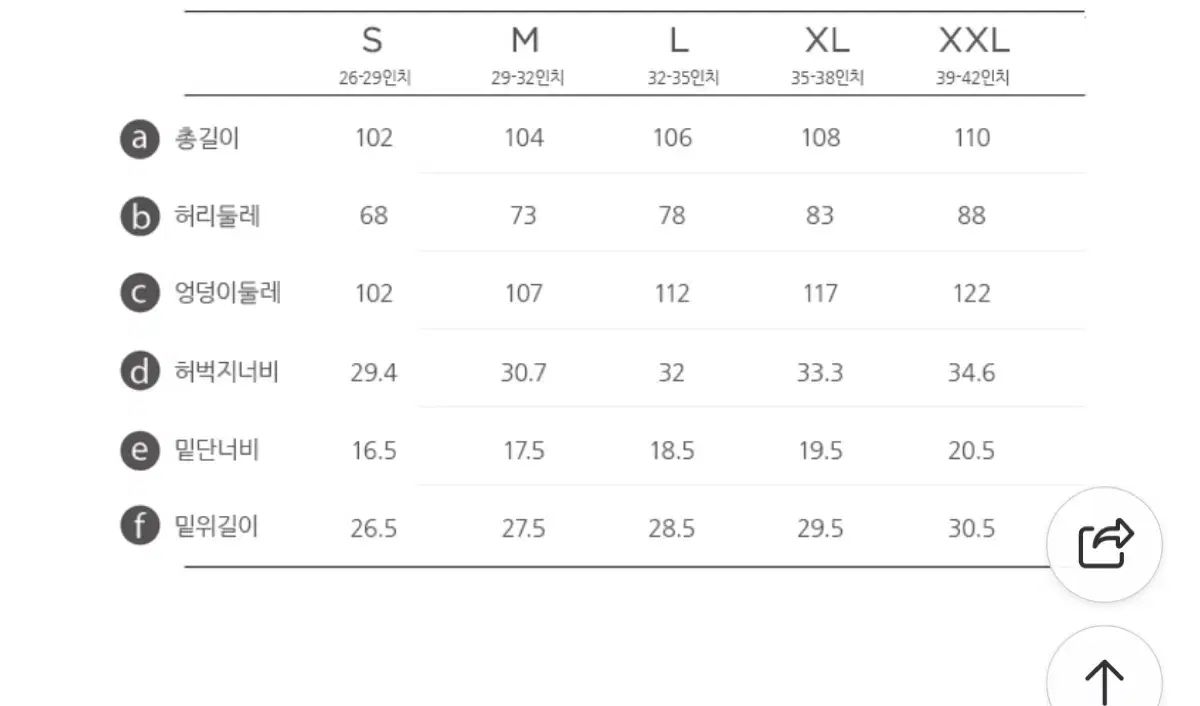Viewport: 1200px width, 706px height.
Task: Select the circled 'c' 엉덩이둘레 marker
Action: coord(140,294)
